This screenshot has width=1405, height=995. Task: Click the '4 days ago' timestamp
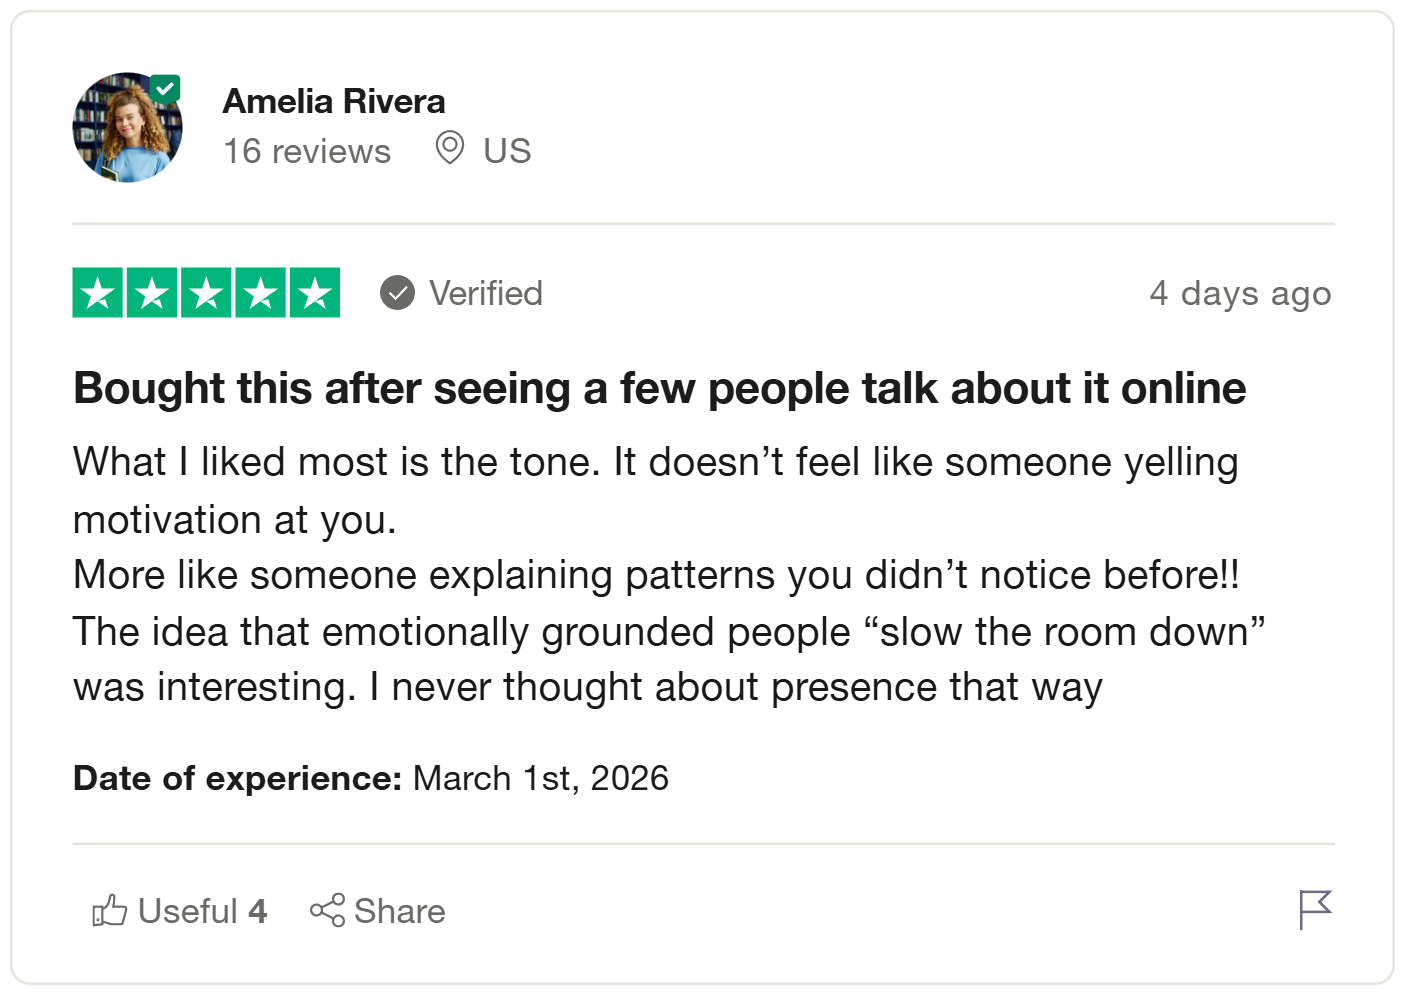pos(1240,293)
